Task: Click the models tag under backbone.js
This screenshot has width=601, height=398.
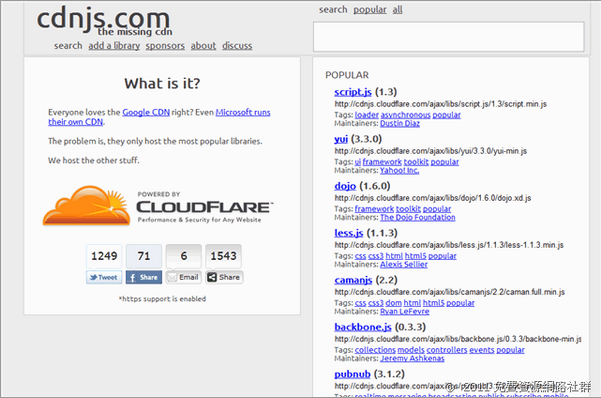Action: pos(411,350)
